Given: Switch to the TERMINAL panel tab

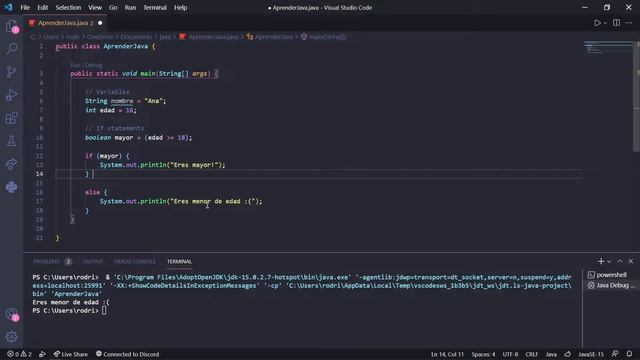Looking at the screenshot, I should pos(179,261).
